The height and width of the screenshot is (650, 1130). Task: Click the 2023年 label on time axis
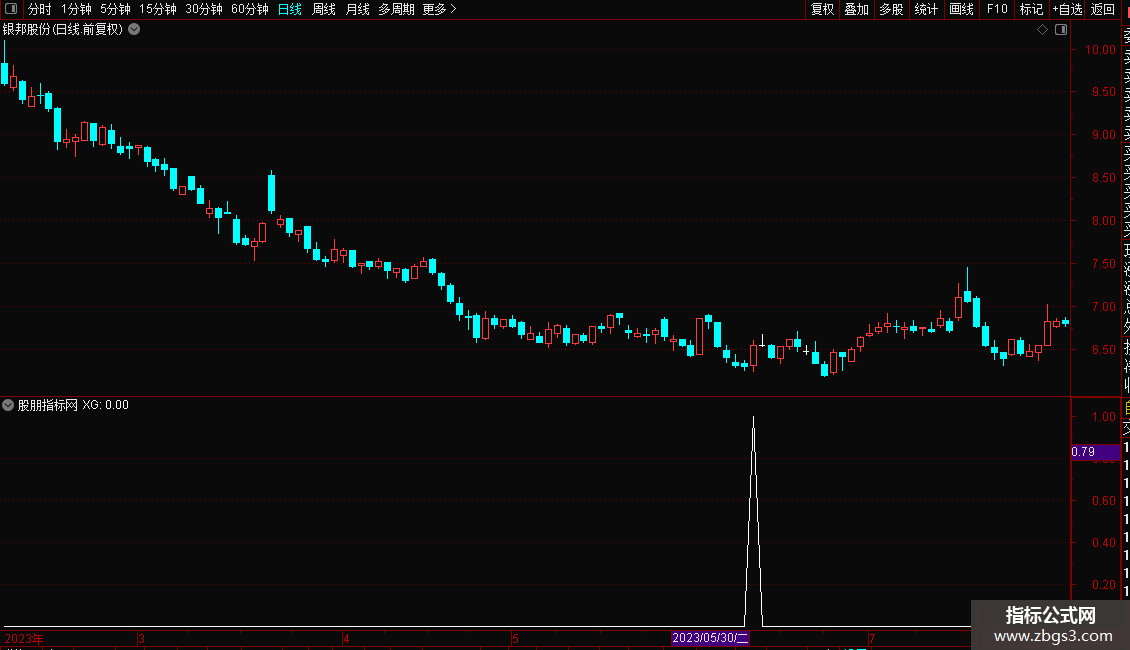coord(24,638)
